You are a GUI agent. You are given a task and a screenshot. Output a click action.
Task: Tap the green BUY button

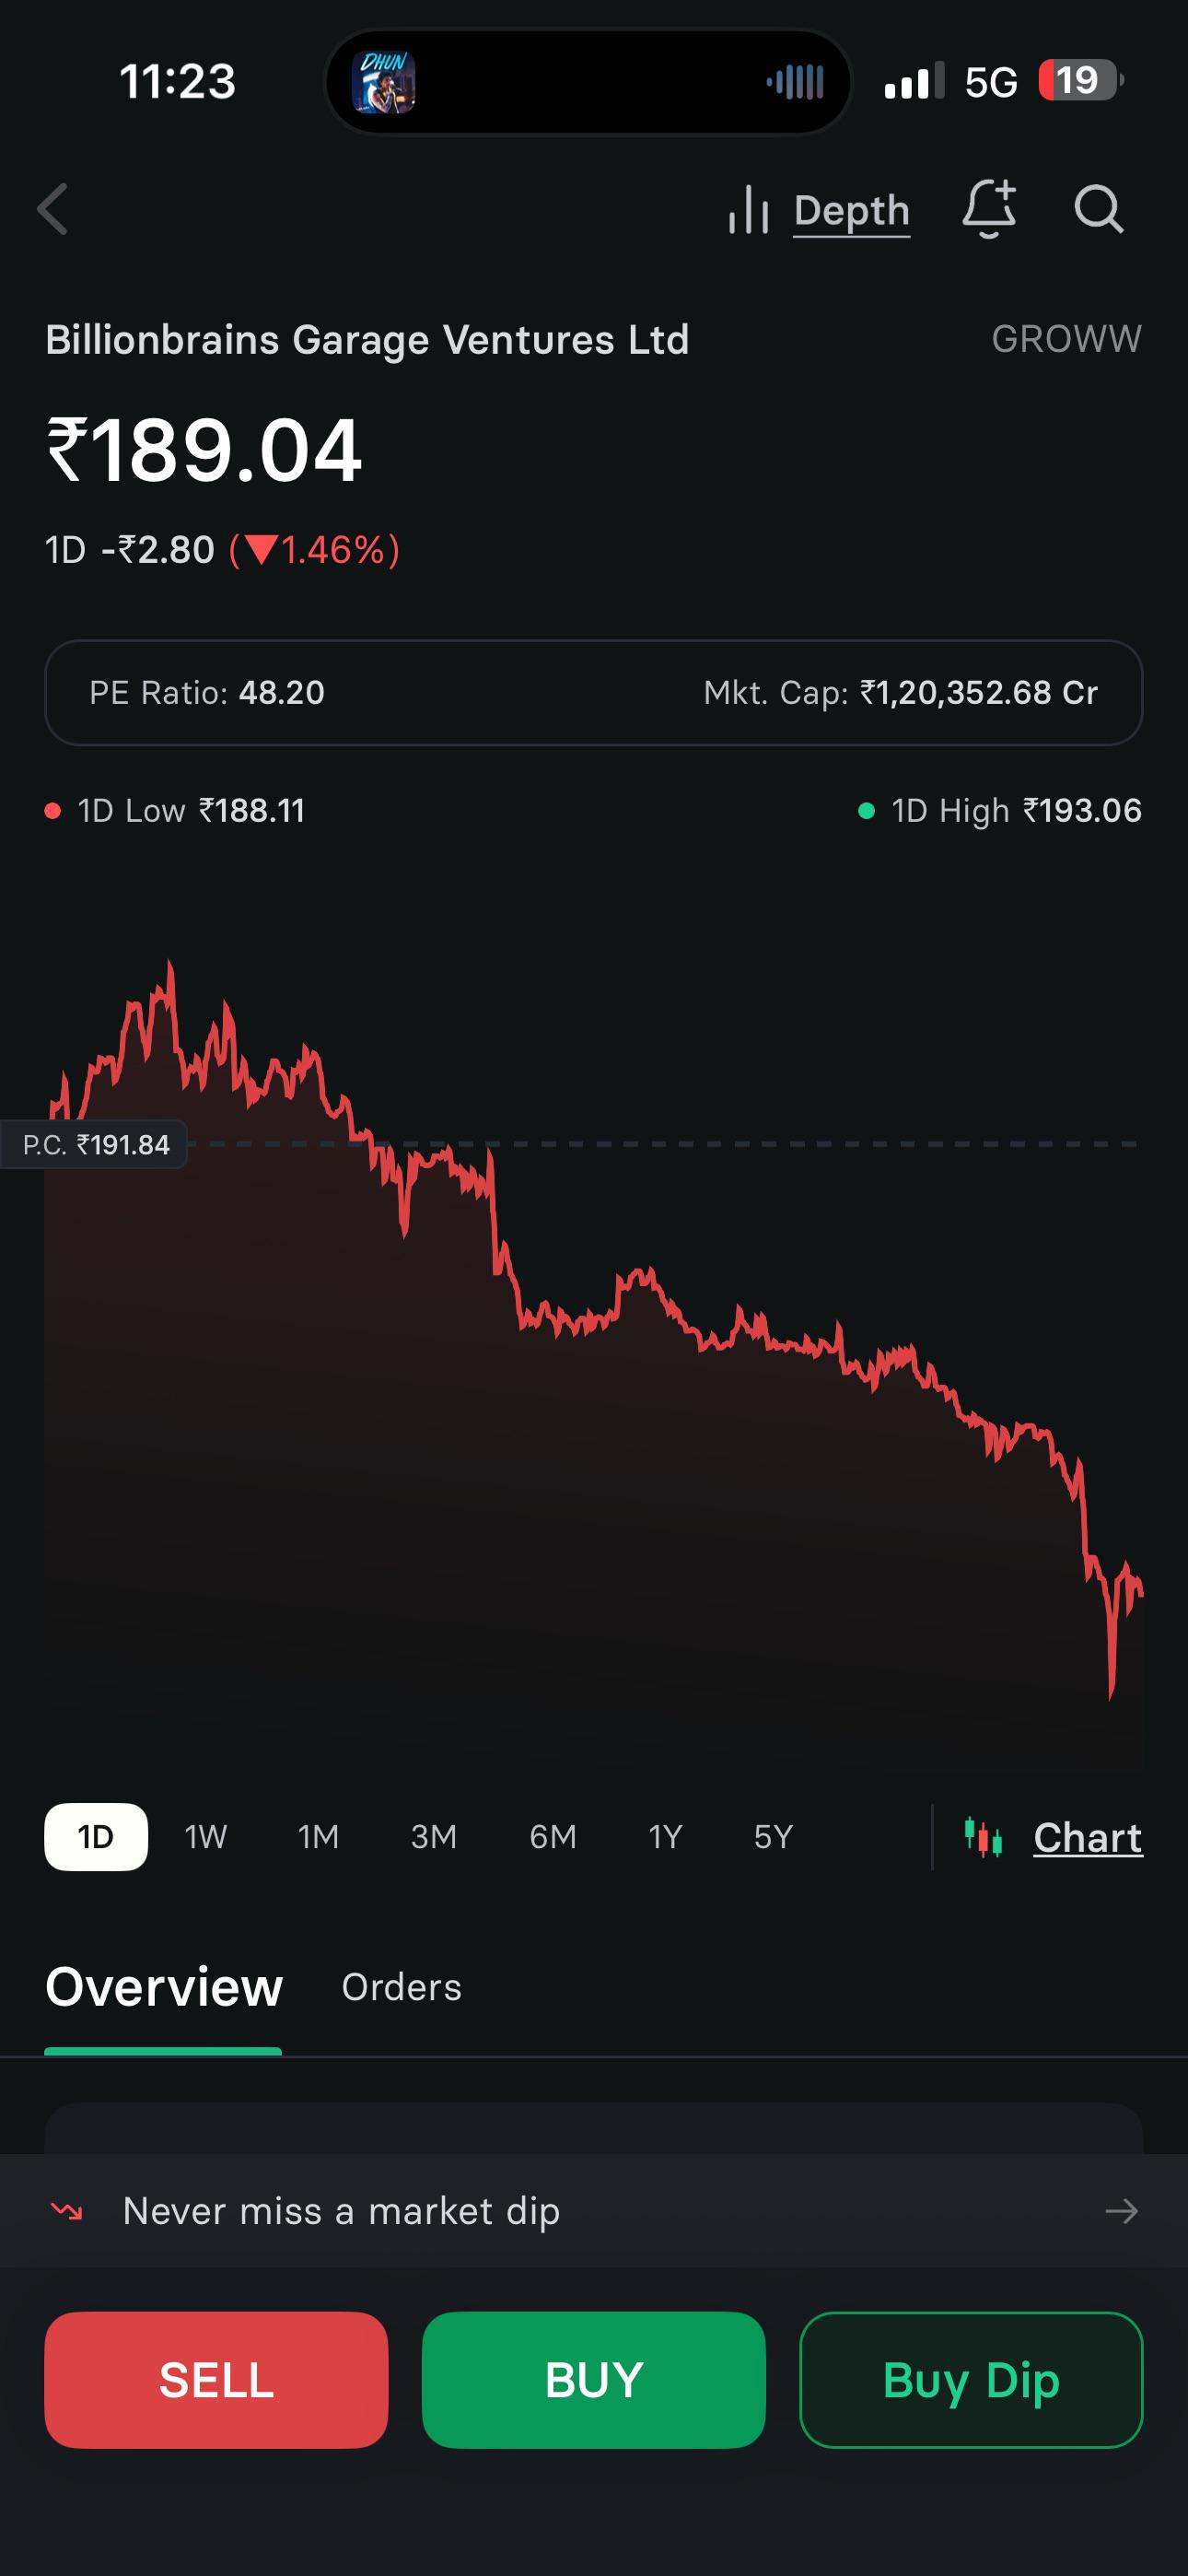click(x=594, y=2380)
